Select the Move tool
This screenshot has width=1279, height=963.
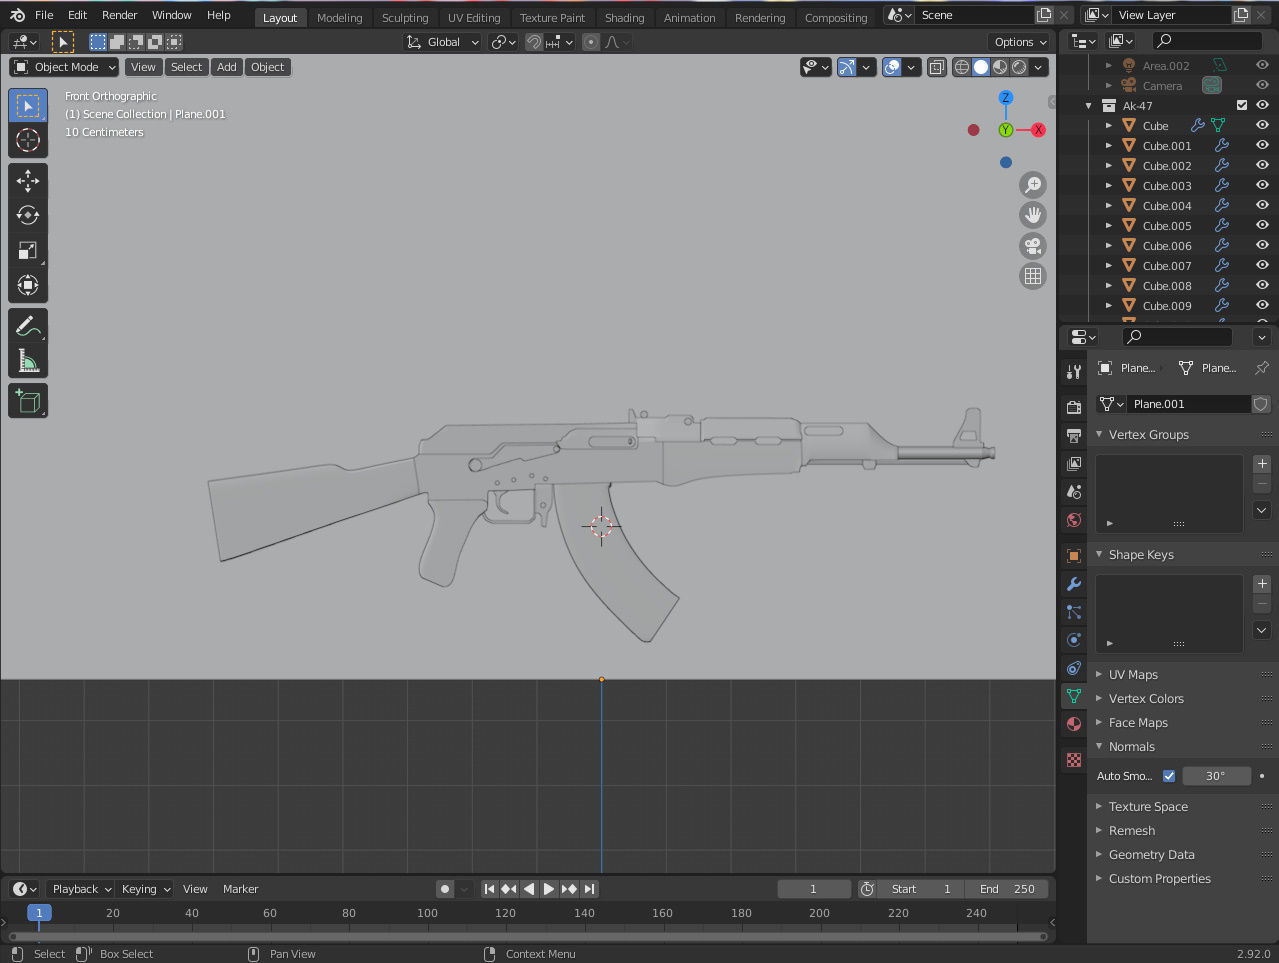[27, 180]
